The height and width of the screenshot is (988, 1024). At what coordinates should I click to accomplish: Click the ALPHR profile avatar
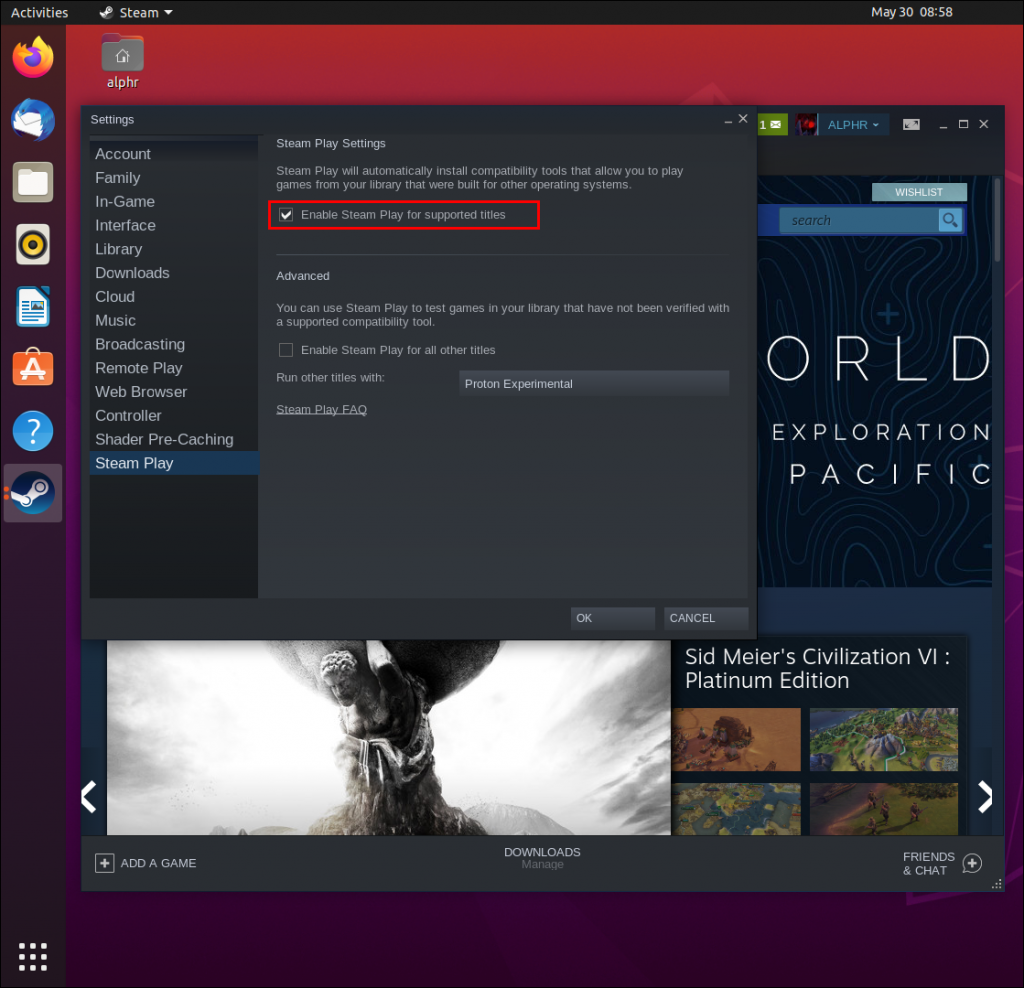point(806,124)
